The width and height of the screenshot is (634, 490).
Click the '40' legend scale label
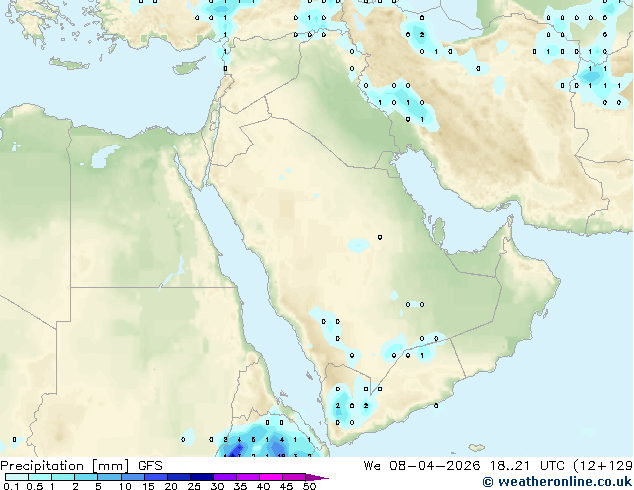(x=263, y=486)
